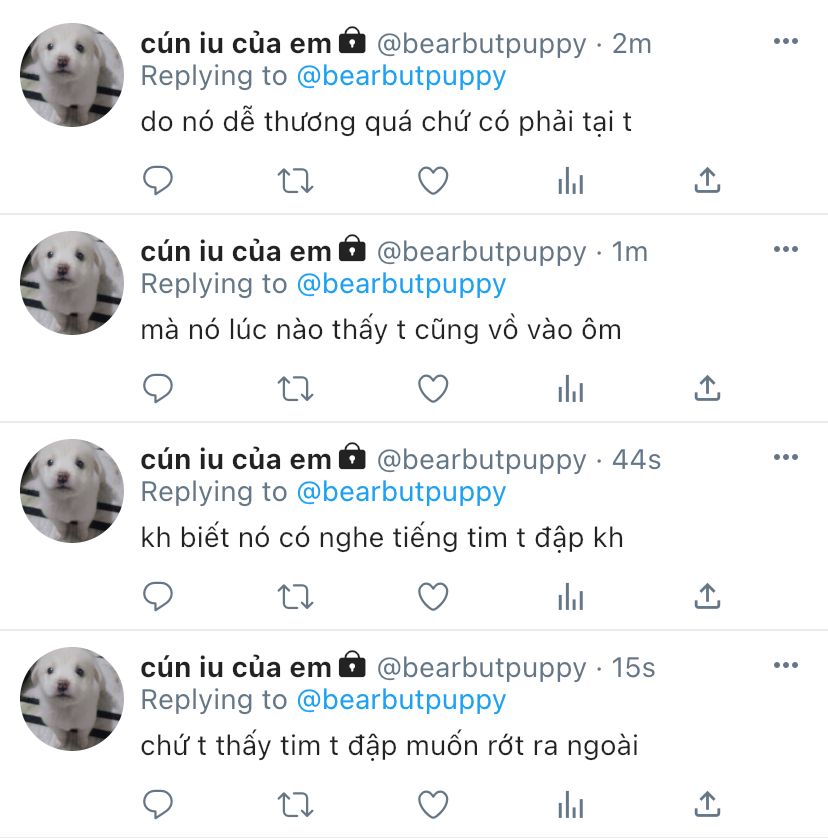
Task: Reply to the tweet posted 2m ago
Action: (x=158, y=181)
